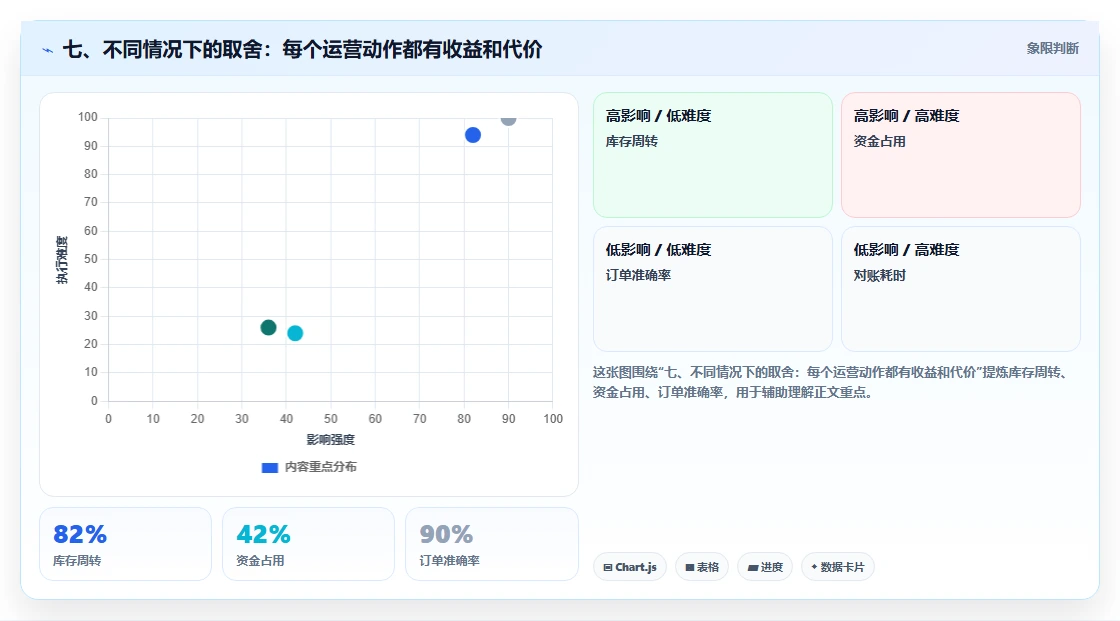
Task: Click the 数据卡片 tag chip
Action: (x=838, y=567)
